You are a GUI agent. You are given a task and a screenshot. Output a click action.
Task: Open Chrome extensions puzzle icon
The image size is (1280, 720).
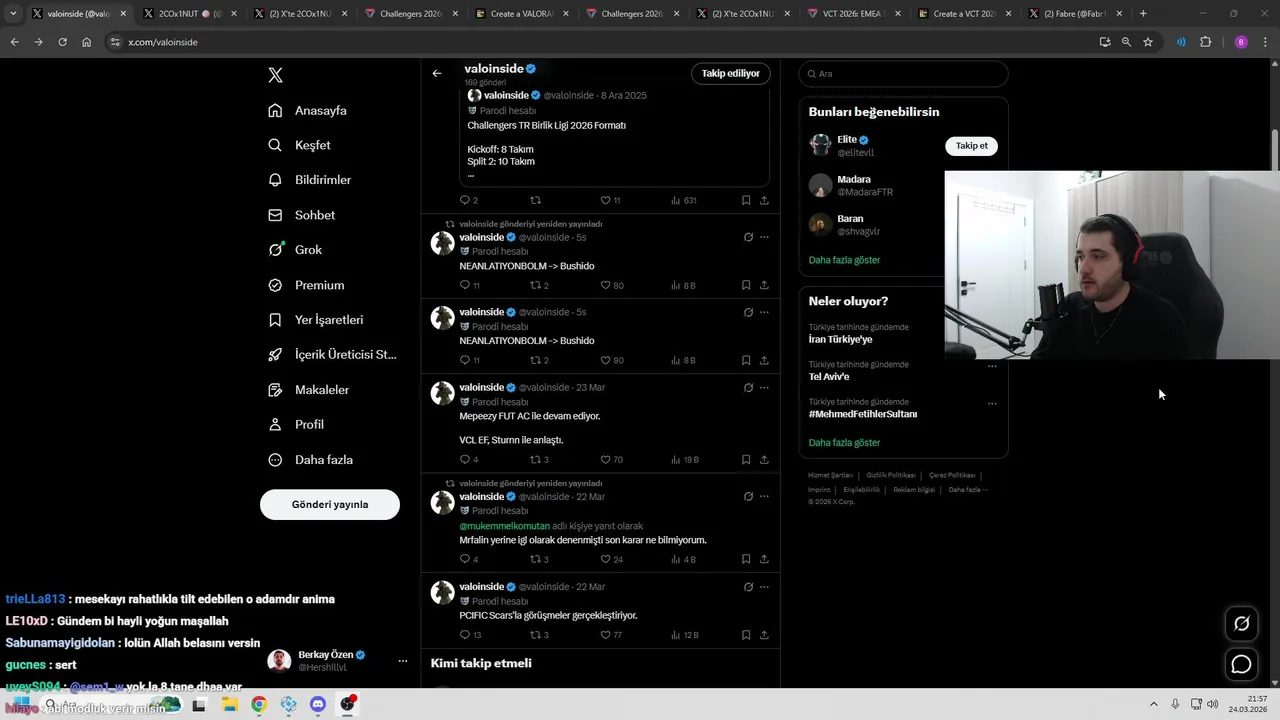coord(1205,42)
